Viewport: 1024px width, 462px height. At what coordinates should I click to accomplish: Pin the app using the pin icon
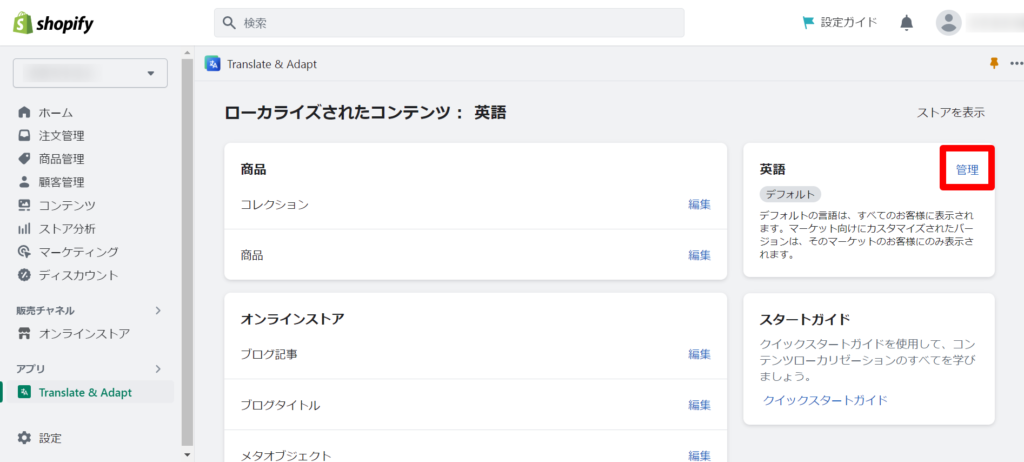(994, 63)
